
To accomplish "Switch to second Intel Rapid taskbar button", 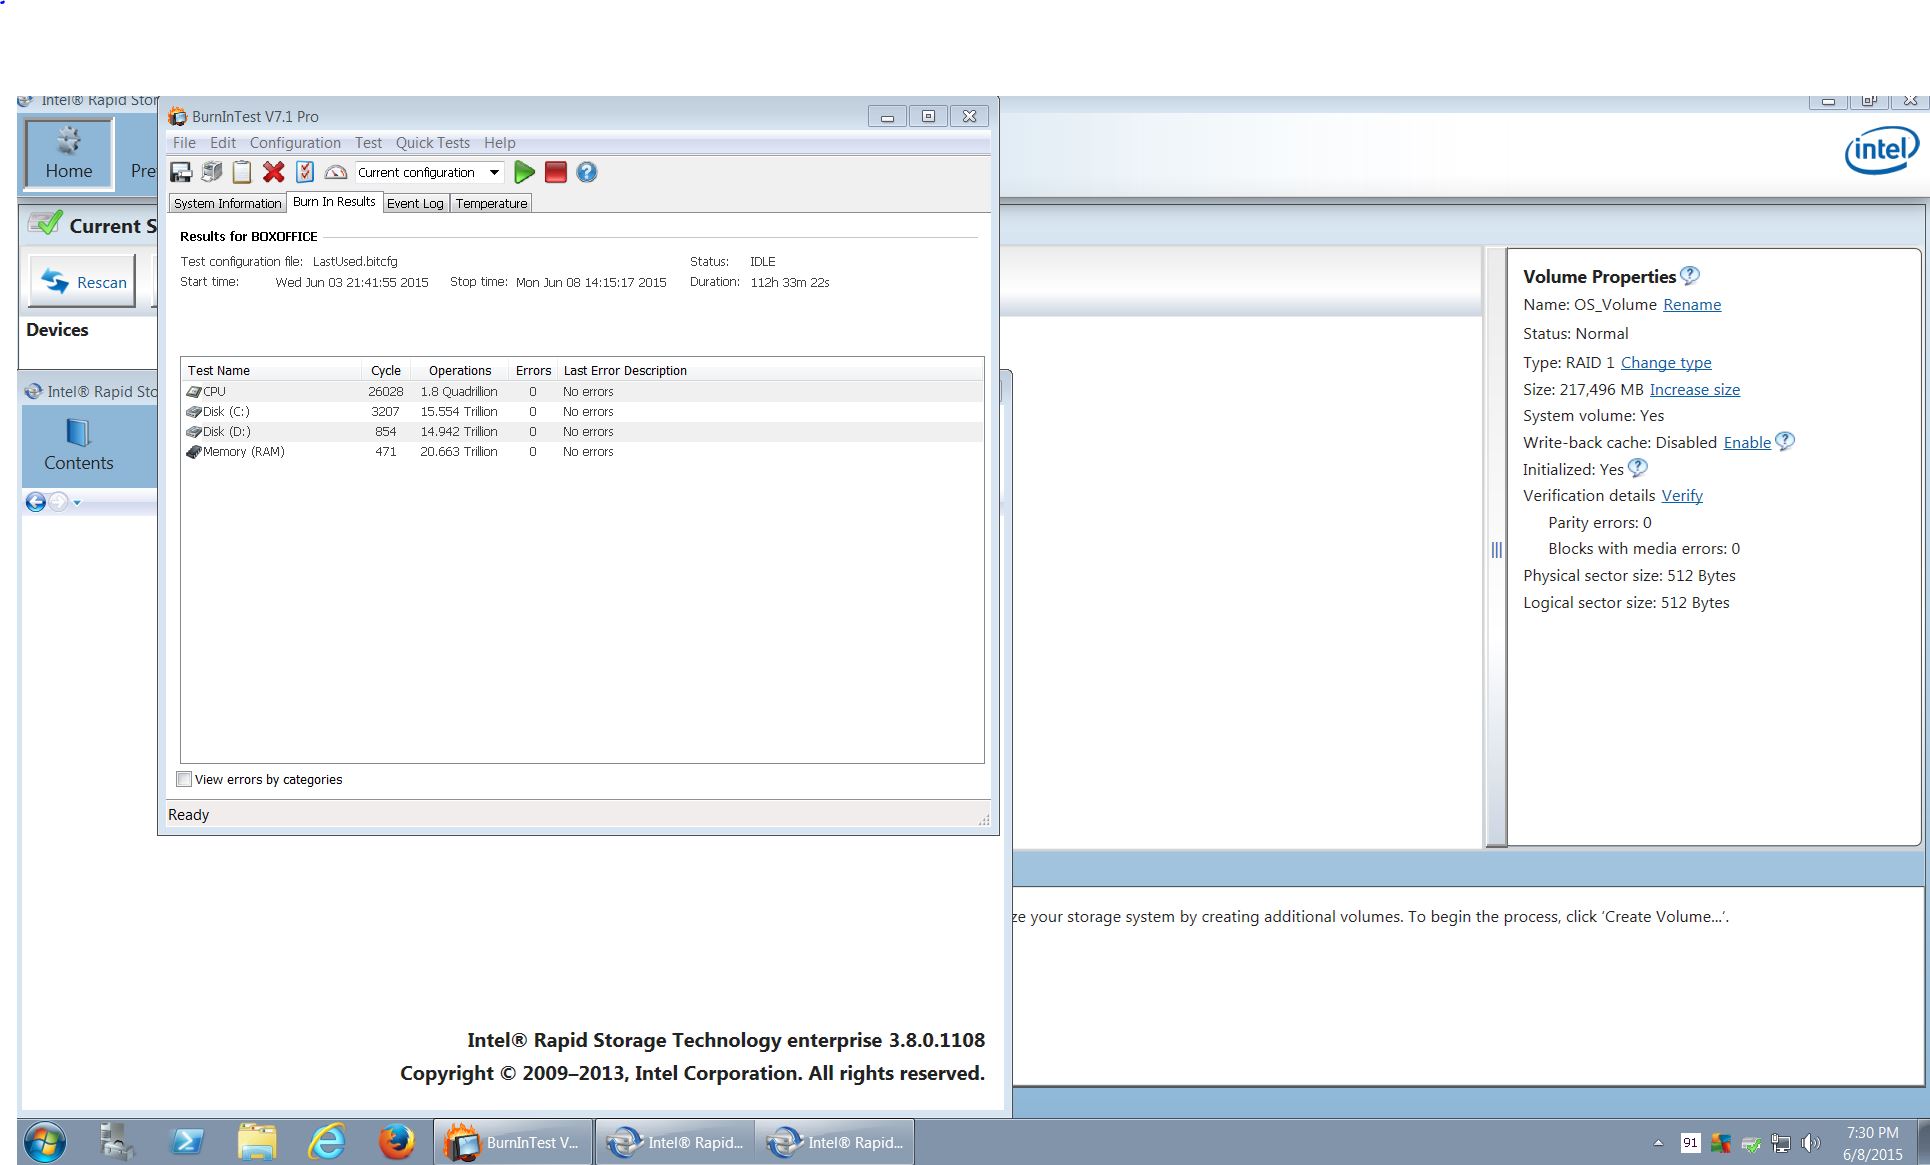I will tap(836, 1142).
